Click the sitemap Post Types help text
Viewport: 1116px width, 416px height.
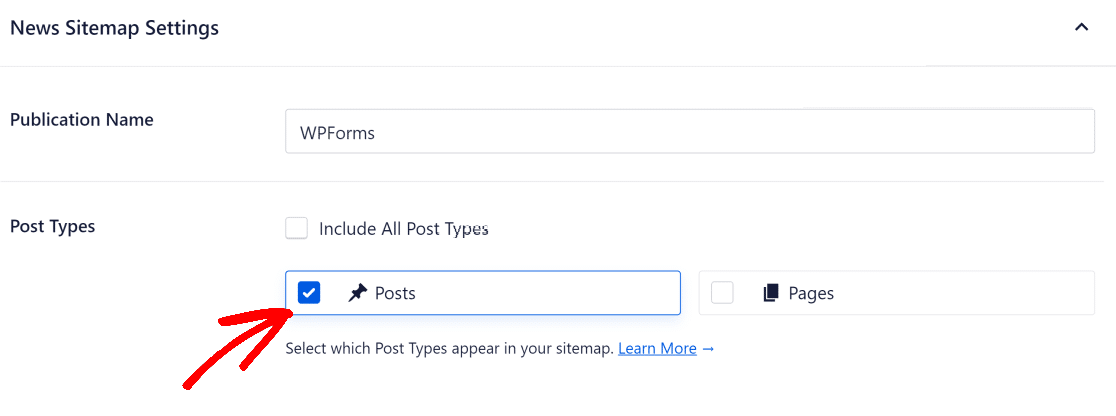tap(449, 349)
